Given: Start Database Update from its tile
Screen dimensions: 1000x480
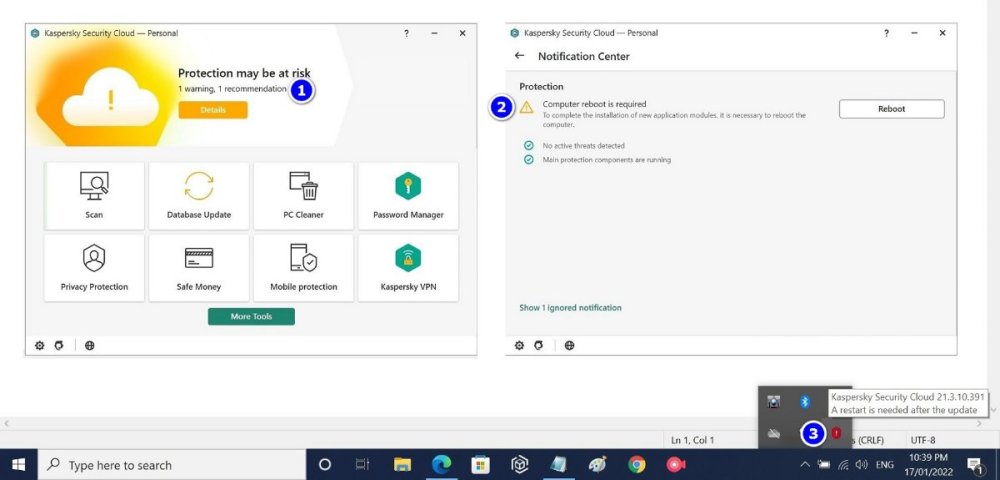Looking at the screenshot, I should pyautogui.click(x=199, y=196).
